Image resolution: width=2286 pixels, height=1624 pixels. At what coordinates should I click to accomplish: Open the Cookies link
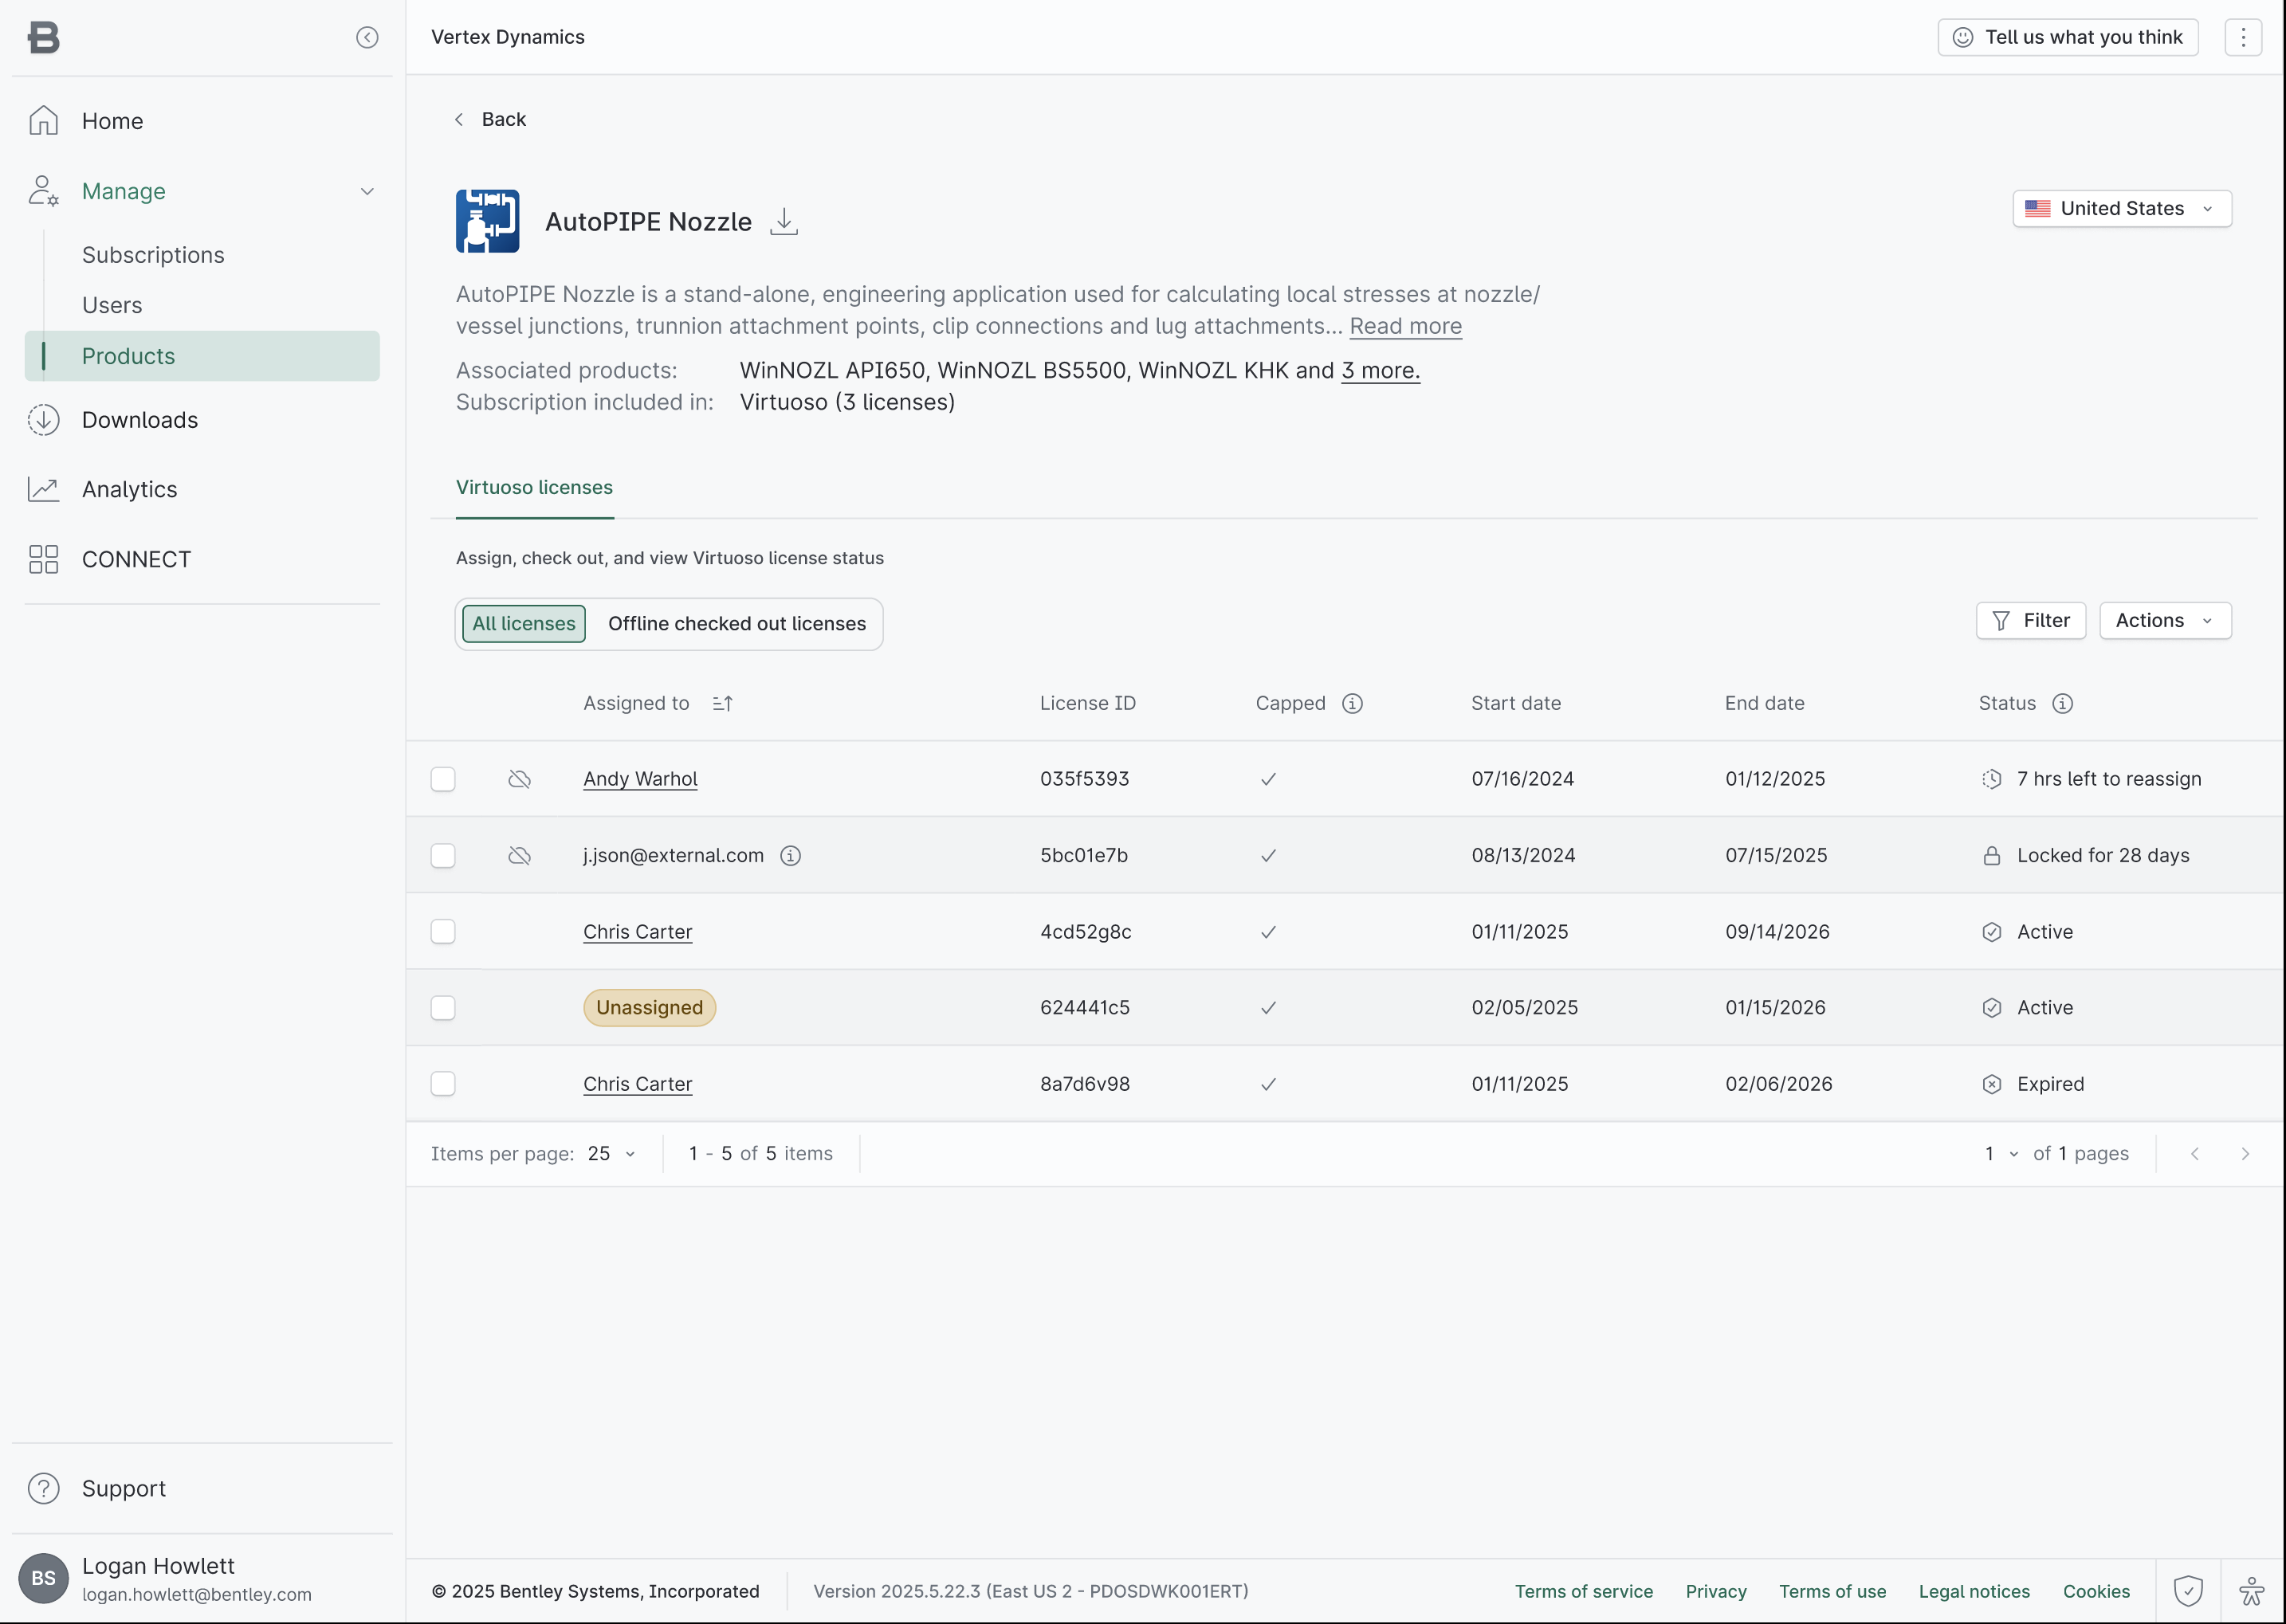(2096, 1591)
